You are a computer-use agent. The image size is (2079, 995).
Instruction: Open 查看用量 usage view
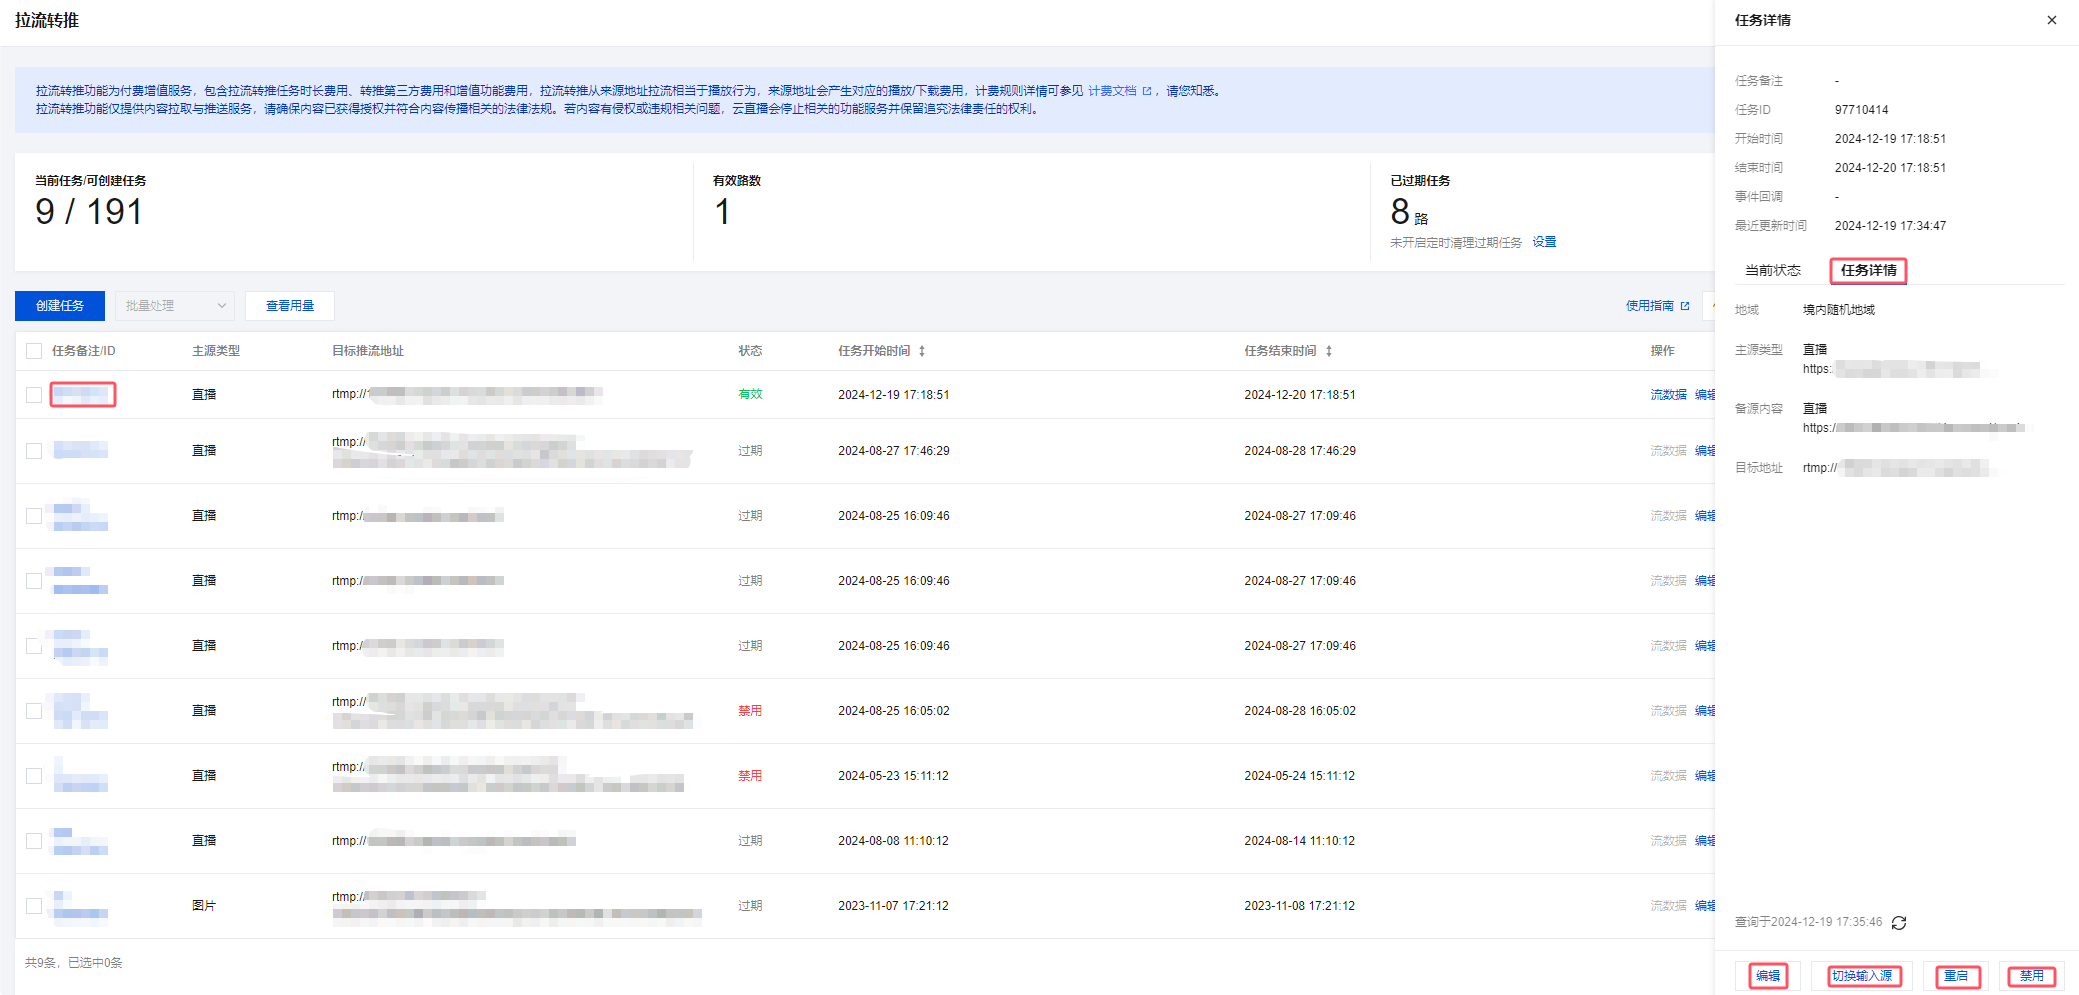point(290,306)
